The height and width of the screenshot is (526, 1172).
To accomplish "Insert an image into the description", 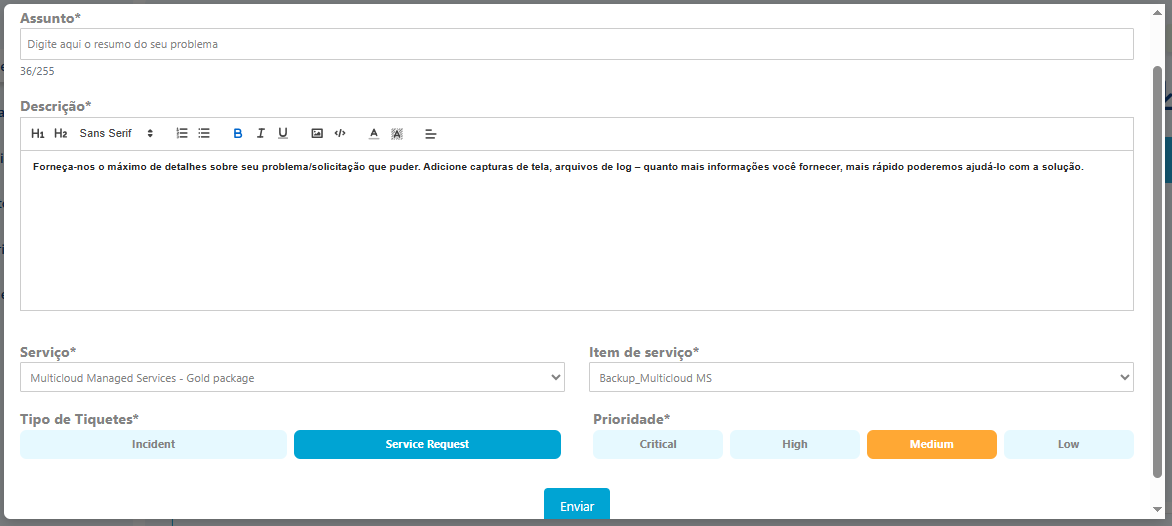I will coord(317,133).
